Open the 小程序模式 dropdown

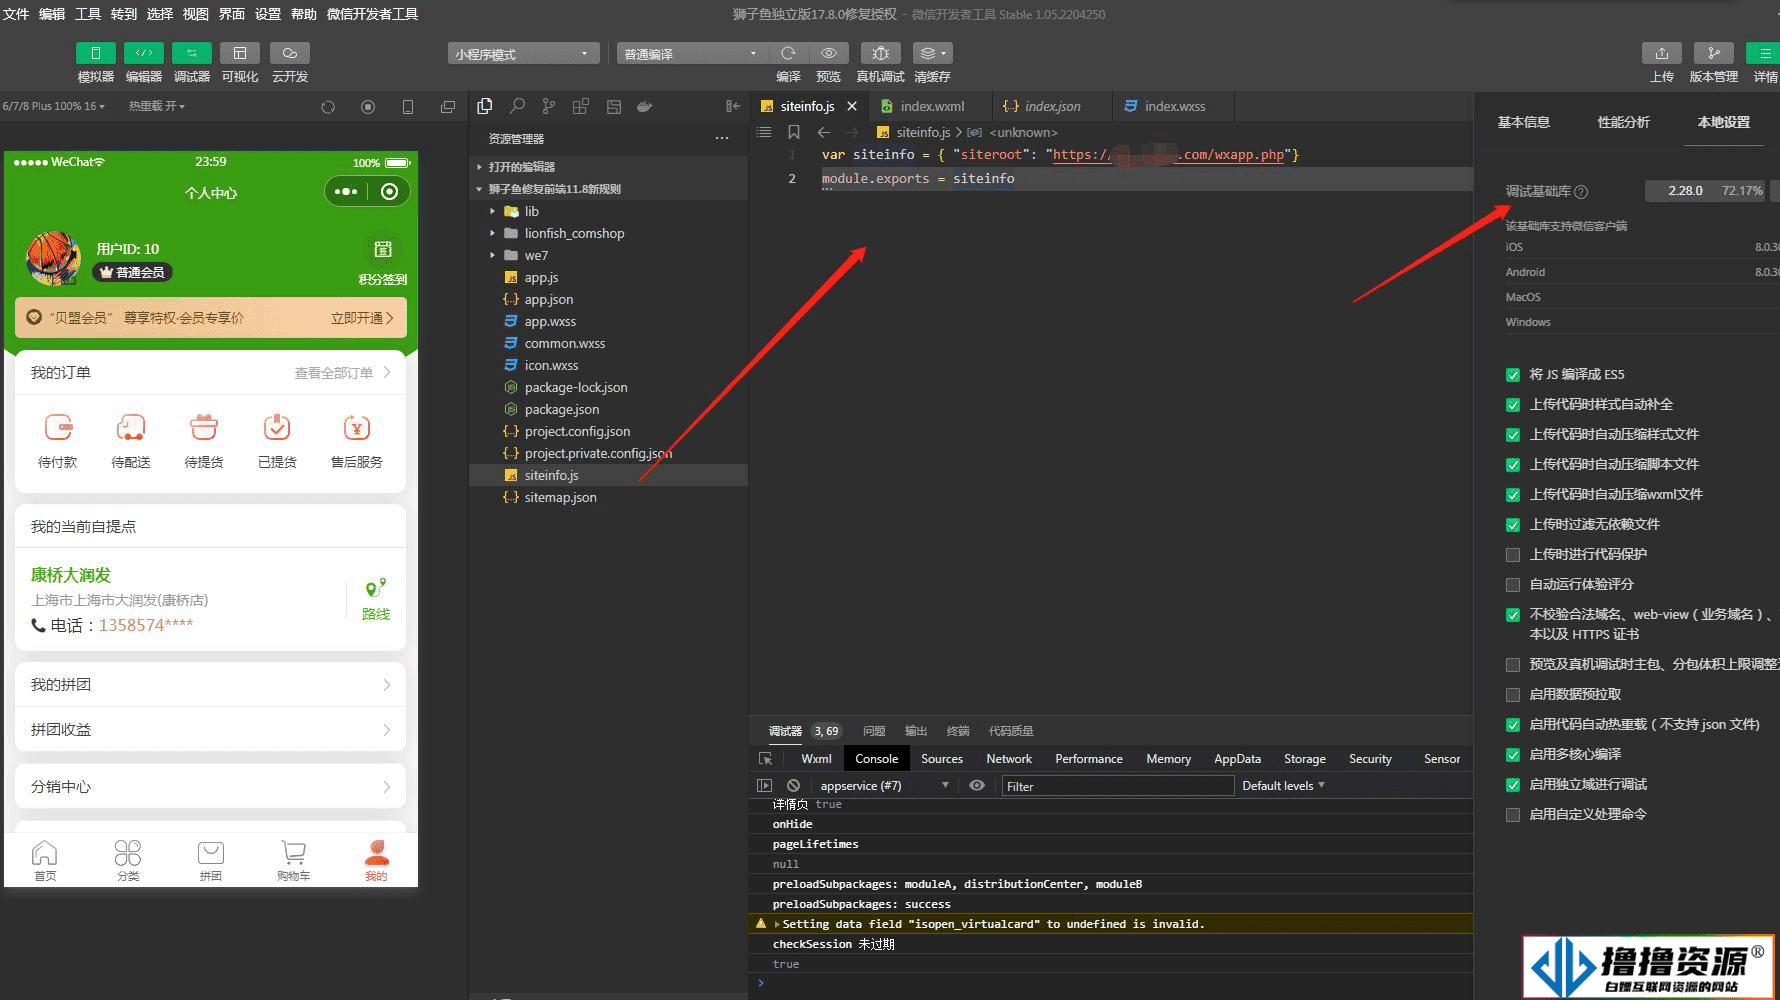pyautogui.click(x=523, y=54)
